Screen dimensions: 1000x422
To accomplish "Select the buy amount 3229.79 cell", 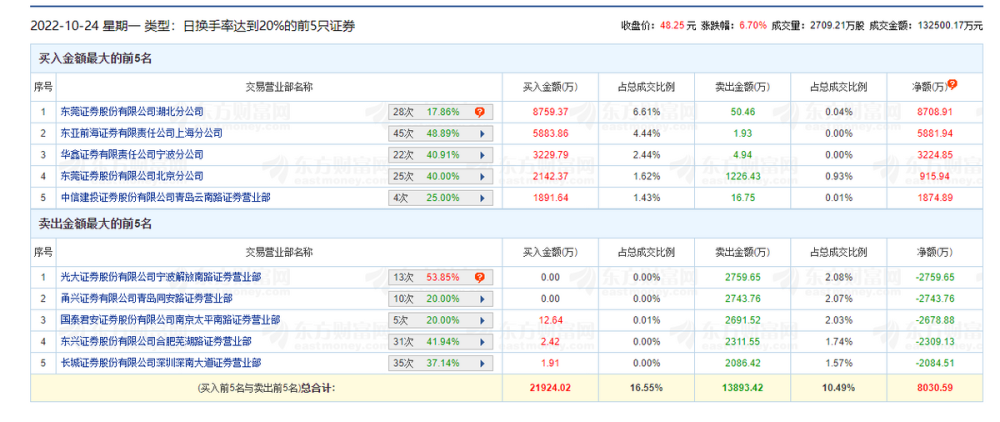I will pyautogui.click(x=550, y=155).
